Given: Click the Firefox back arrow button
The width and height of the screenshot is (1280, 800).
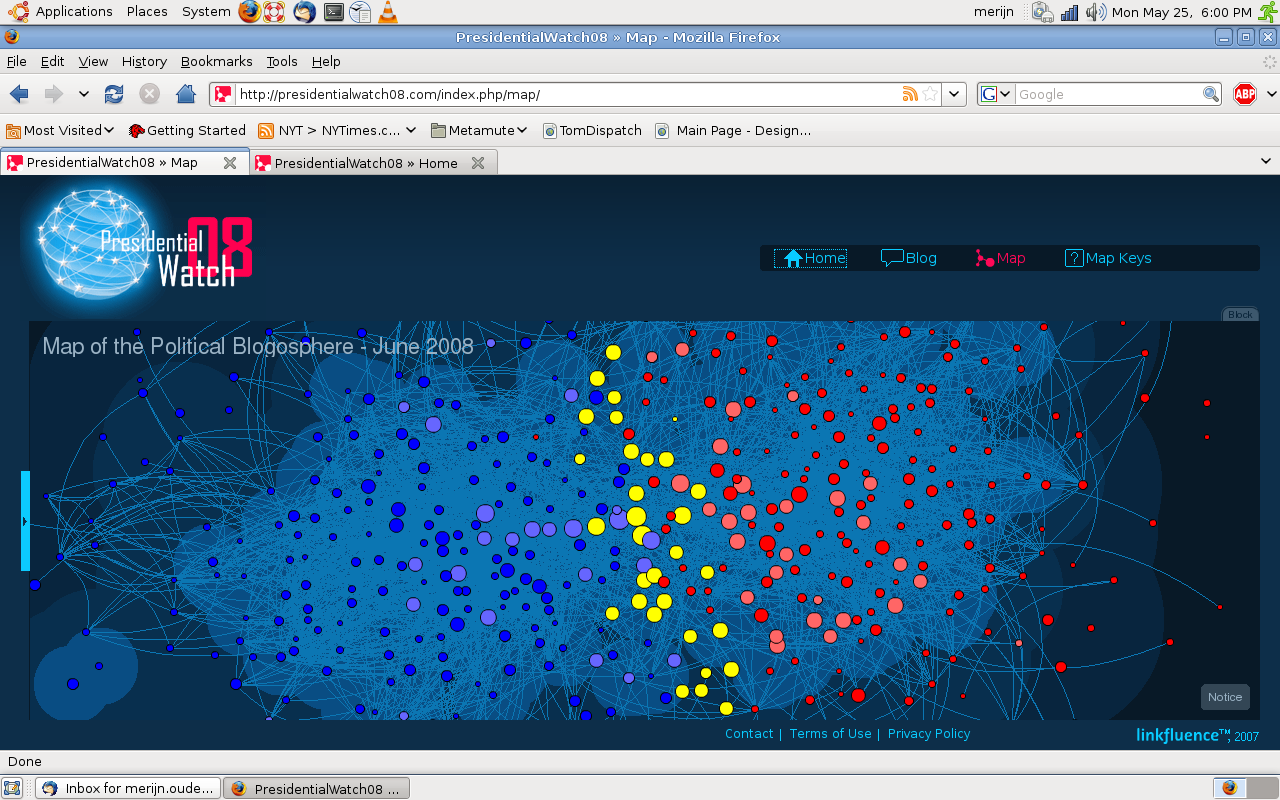Looking at the screenshot, I should [19, 94].
